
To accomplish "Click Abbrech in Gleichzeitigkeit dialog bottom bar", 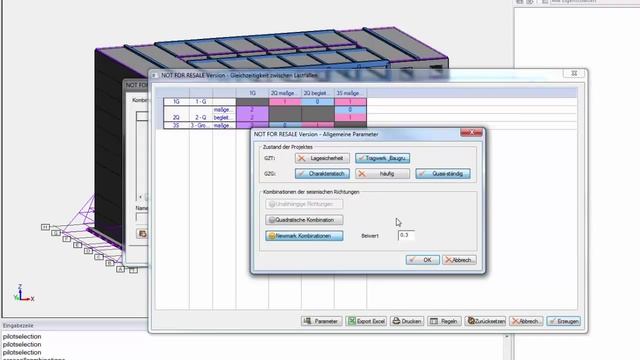I will (x=526, y=321).
